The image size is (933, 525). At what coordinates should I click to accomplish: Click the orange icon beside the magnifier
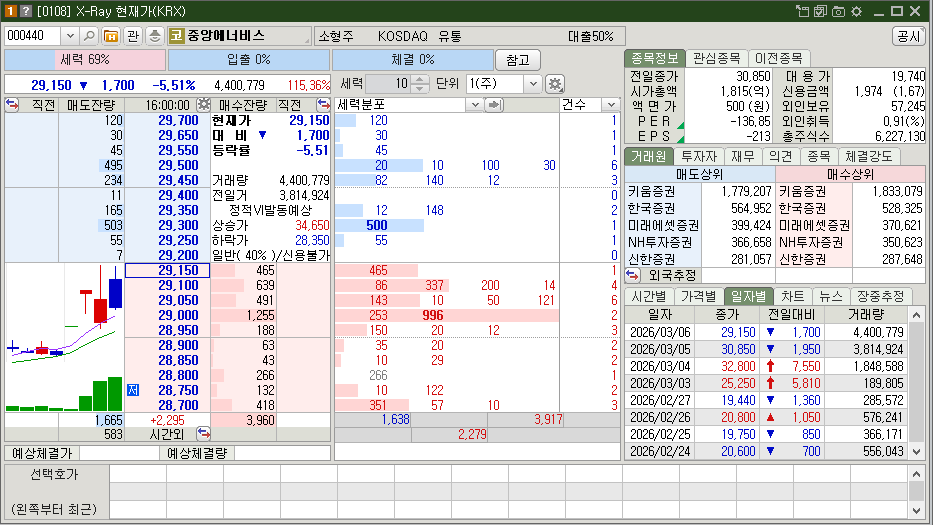tap(110, 35)
